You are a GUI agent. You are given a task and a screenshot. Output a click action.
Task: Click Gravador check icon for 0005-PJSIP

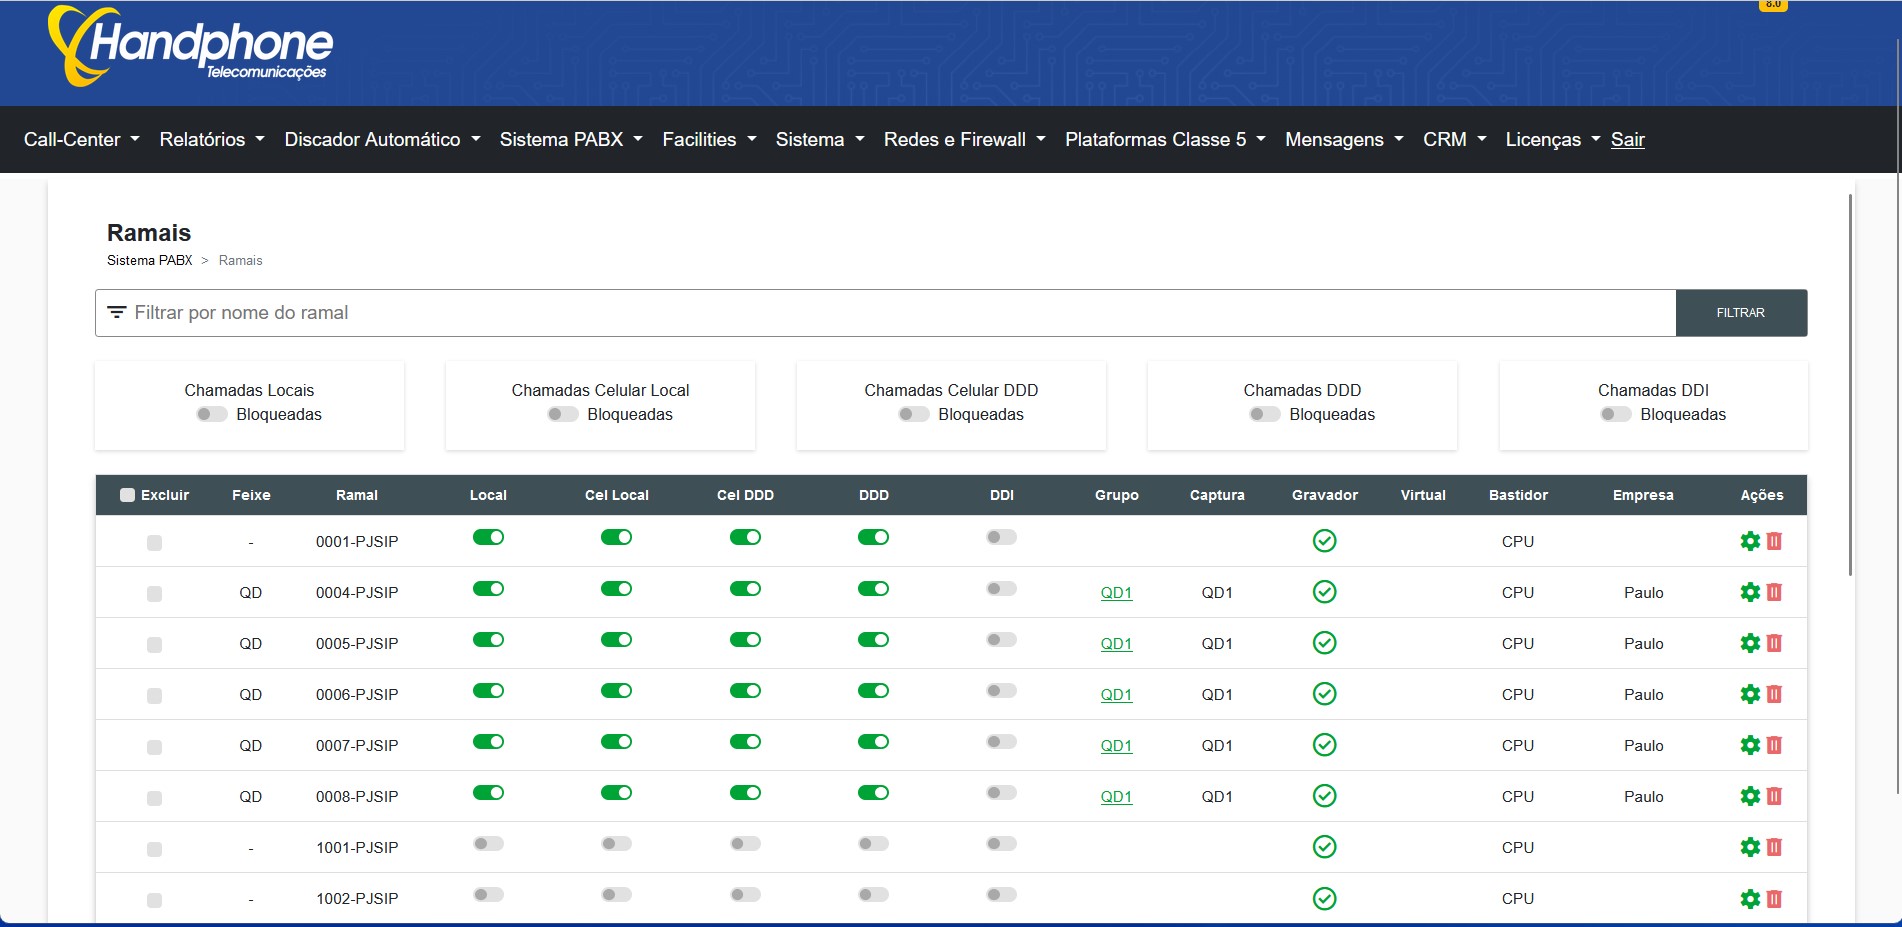point(1324,643)
